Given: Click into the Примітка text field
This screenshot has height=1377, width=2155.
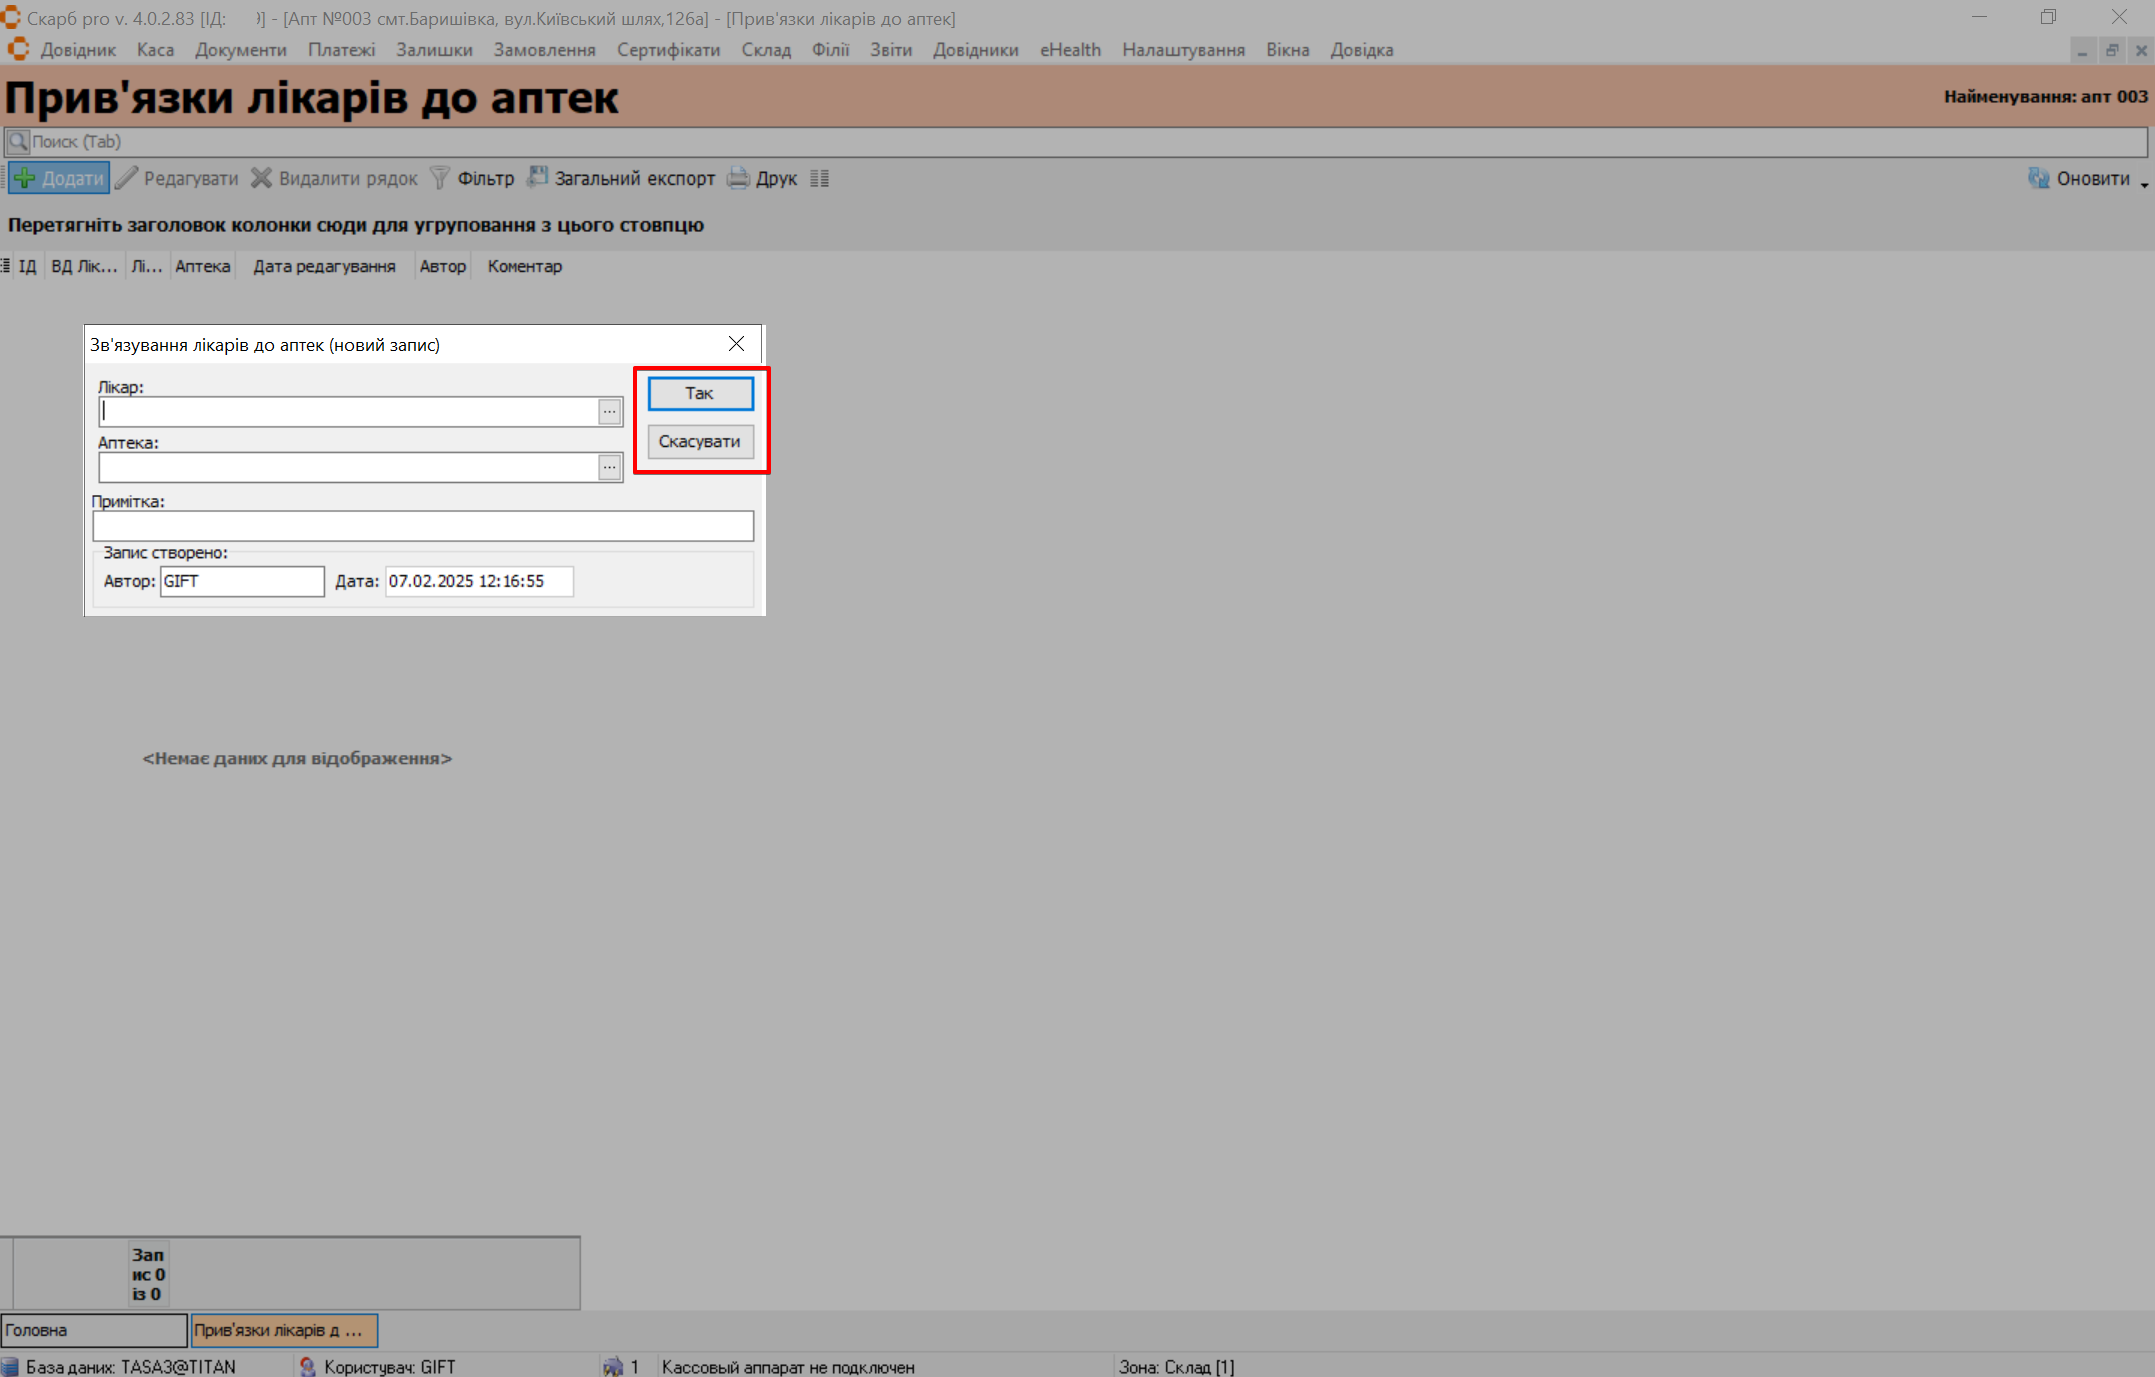Looking at the screenshot, I should coord(422,526).
